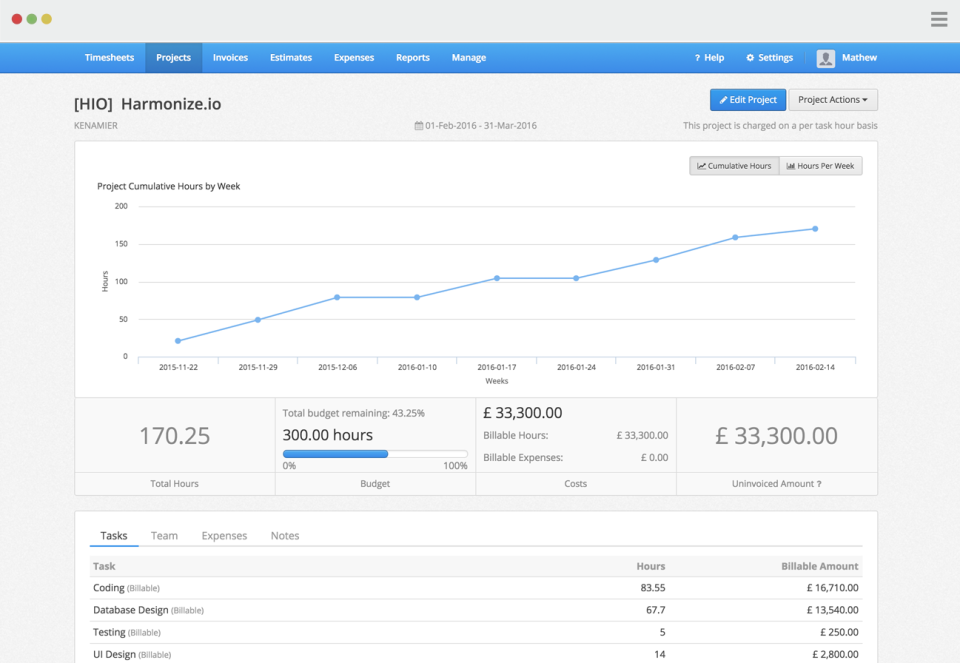Navigate to the Invoices section
960x663 pixels.
[229, 57]
